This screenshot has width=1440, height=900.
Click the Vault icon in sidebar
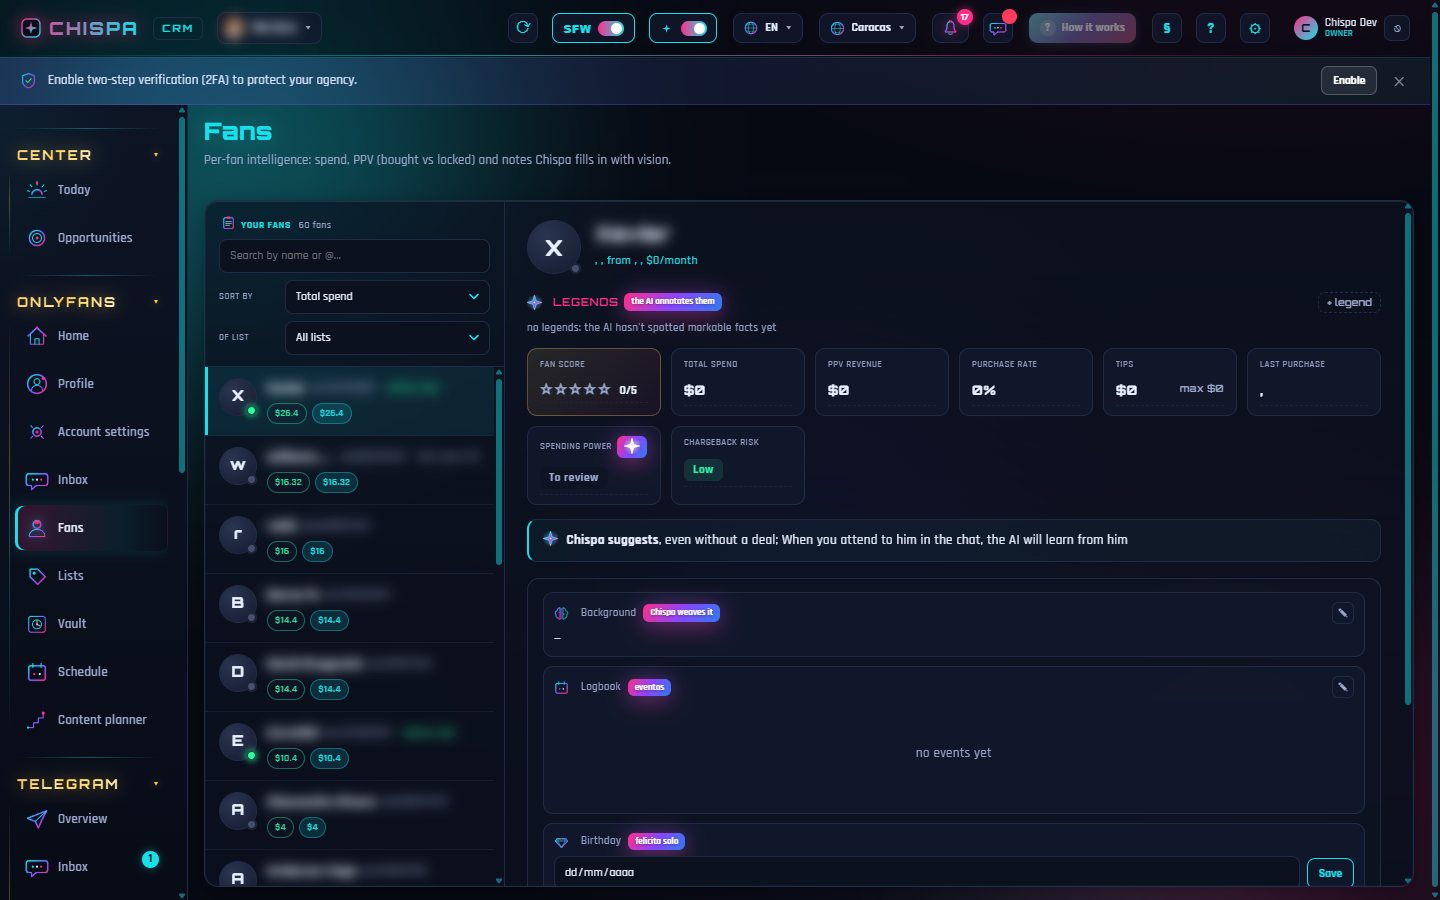pos(37,624)
